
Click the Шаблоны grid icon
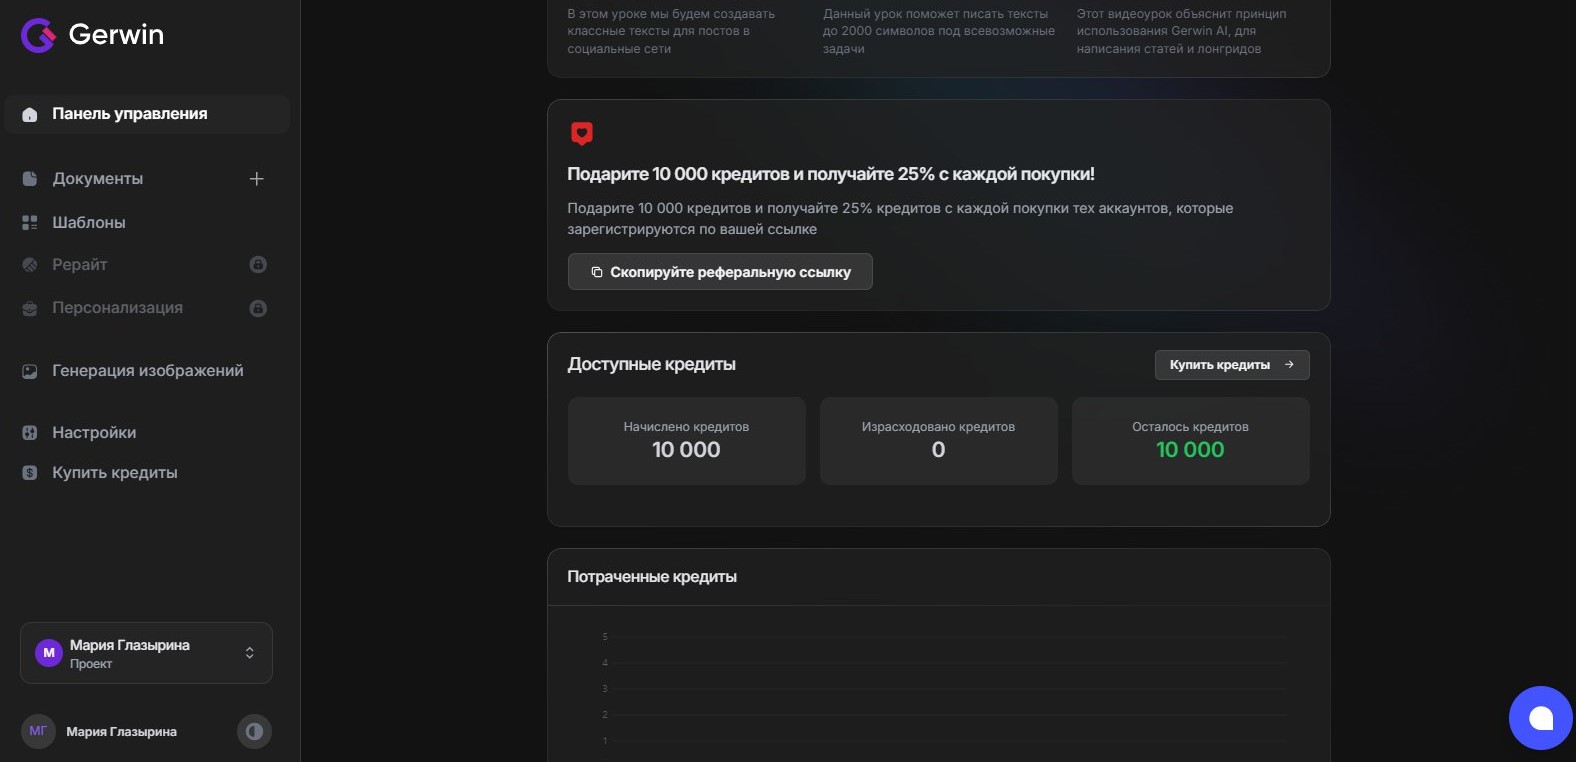30,222
